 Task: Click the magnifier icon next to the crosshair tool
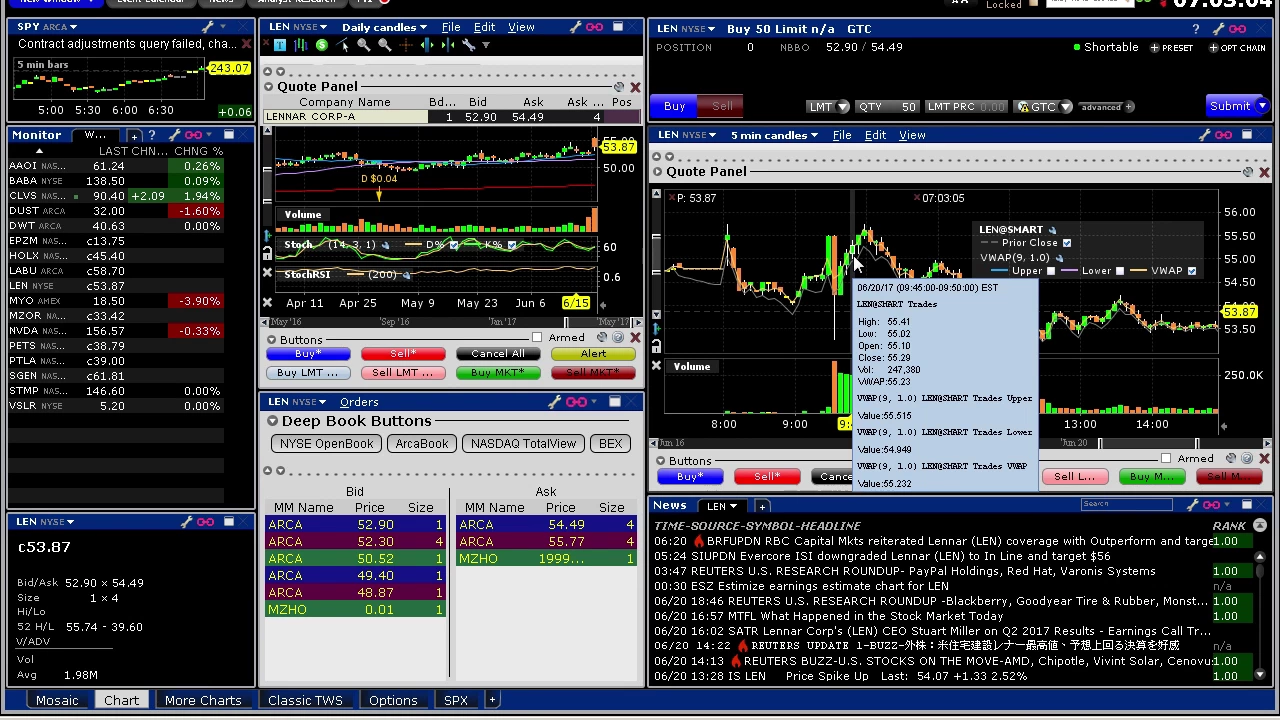(x=385, y=45)
